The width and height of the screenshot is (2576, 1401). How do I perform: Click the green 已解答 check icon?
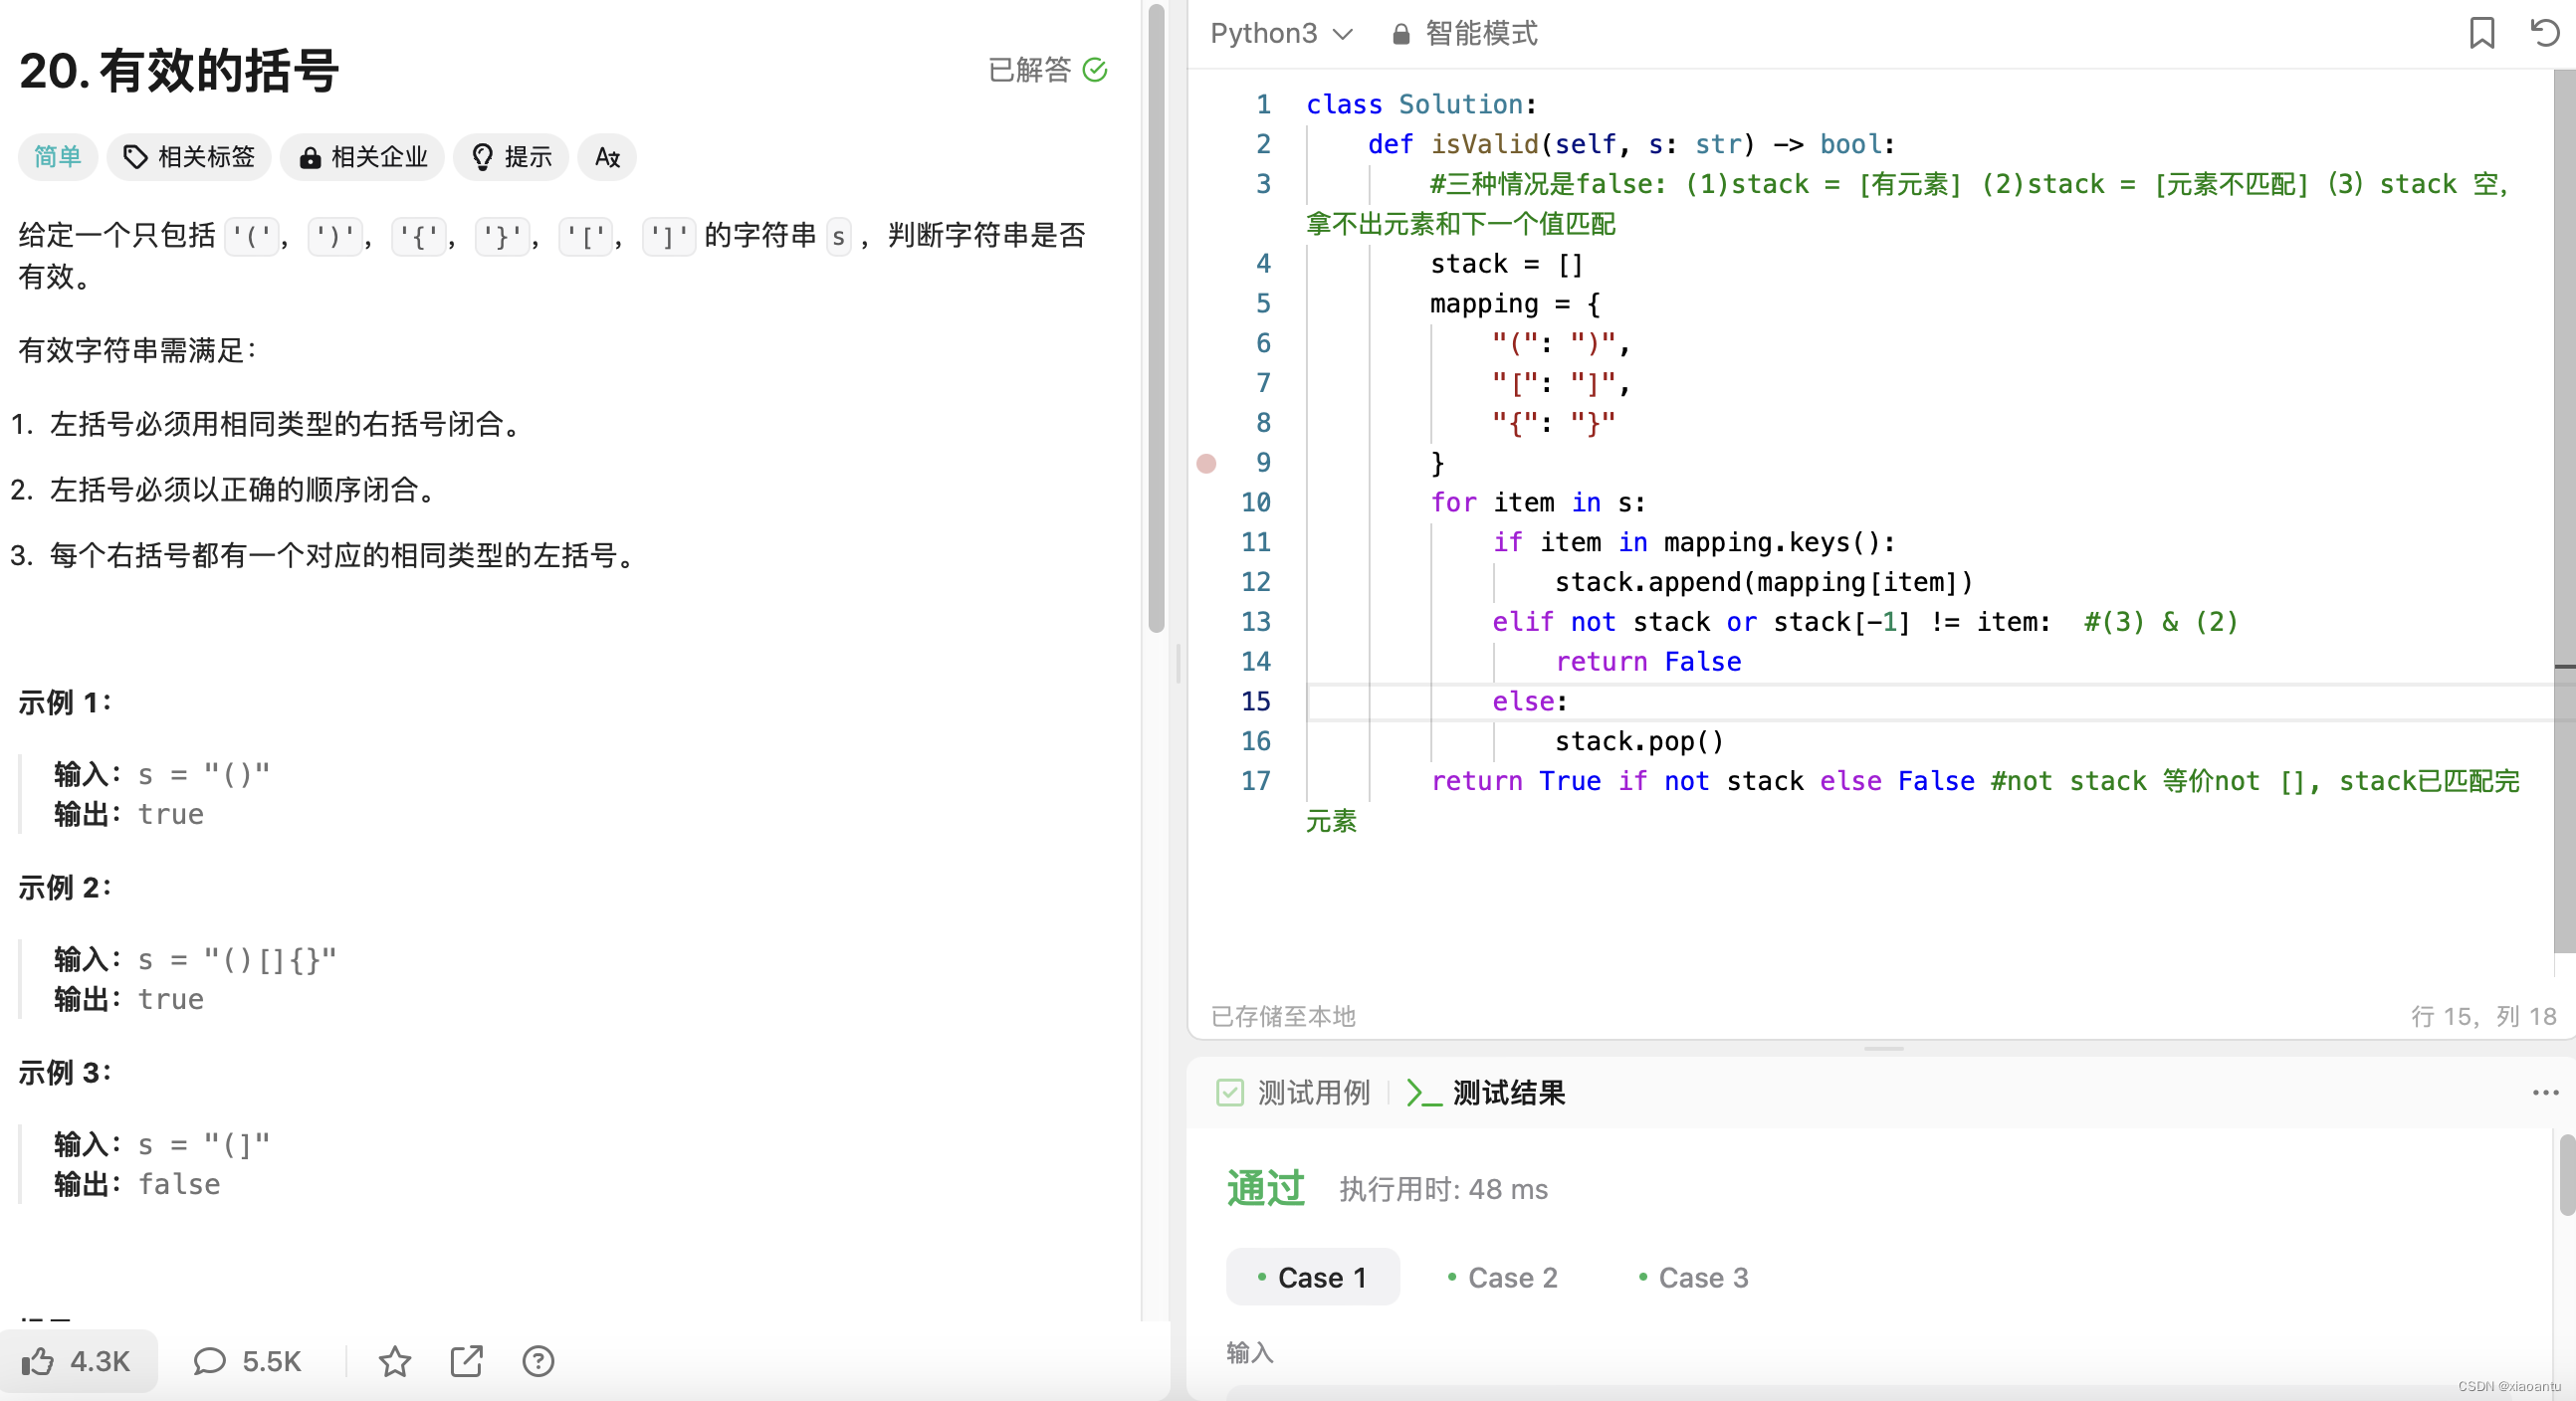tap(1095, 70)
